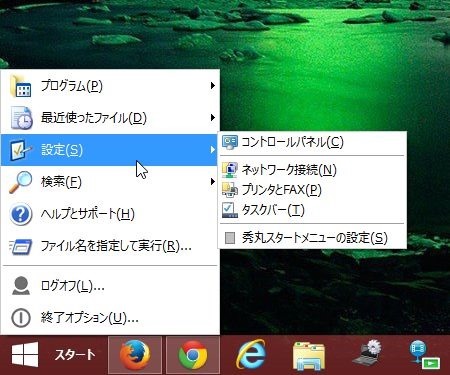Open Internet Explorer from the taskbar
Viewport: 450px width, 375px height.
[251, 355]
